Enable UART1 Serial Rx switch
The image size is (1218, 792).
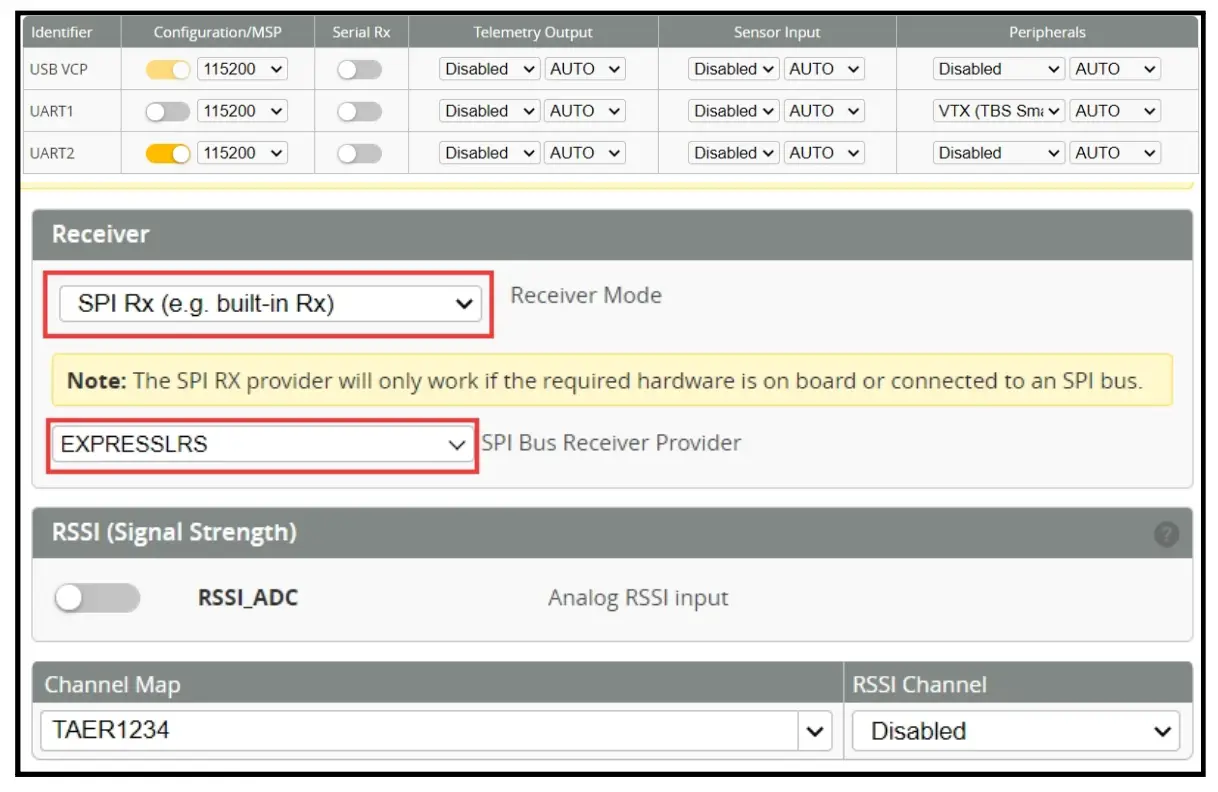[360, 112]
